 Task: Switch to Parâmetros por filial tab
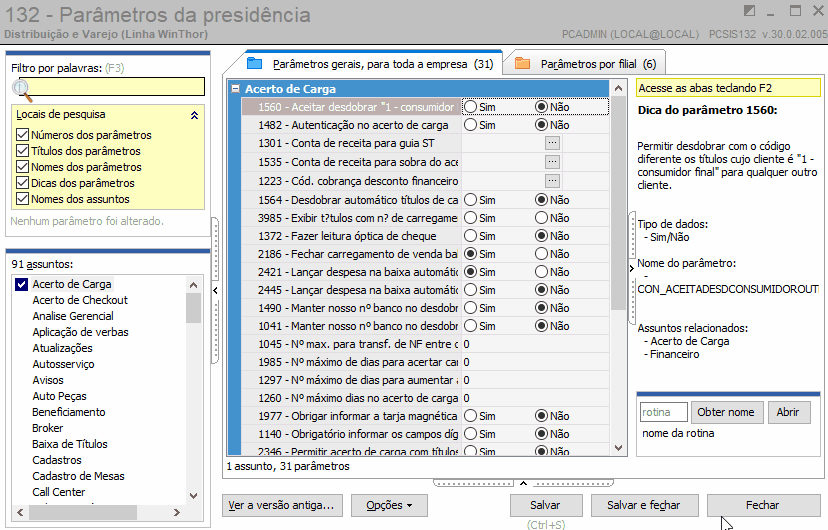tap(585, 64)
